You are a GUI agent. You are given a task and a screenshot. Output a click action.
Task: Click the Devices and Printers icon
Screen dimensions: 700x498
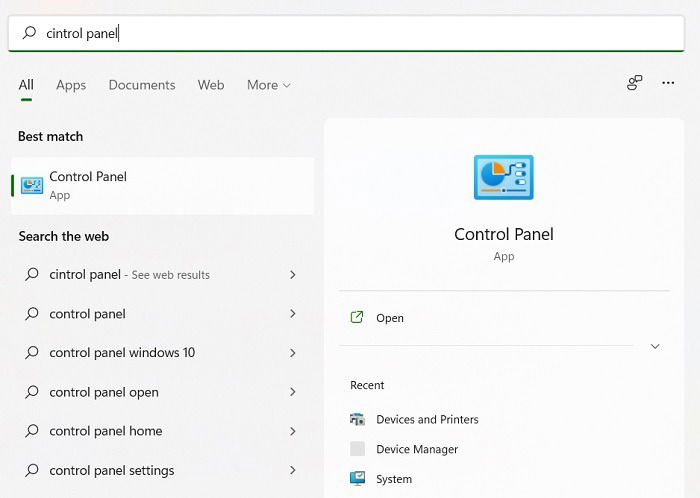click(x=357, y=419)
